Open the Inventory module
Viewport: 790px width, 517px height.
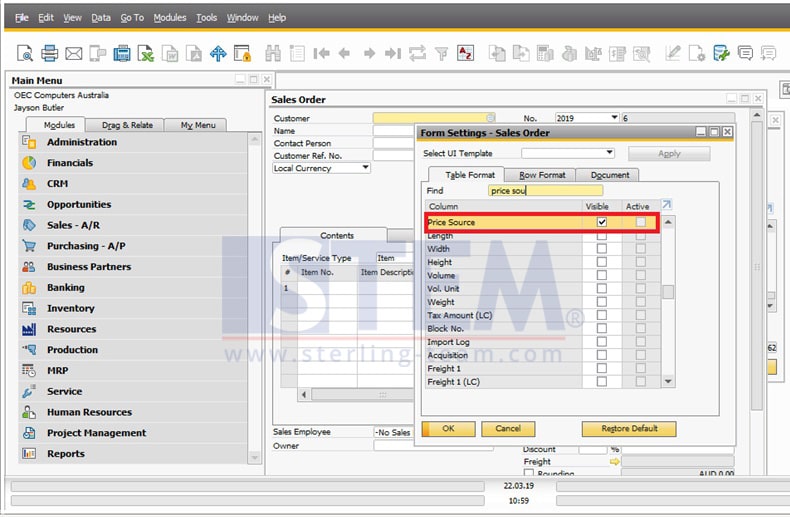(71, 308)
